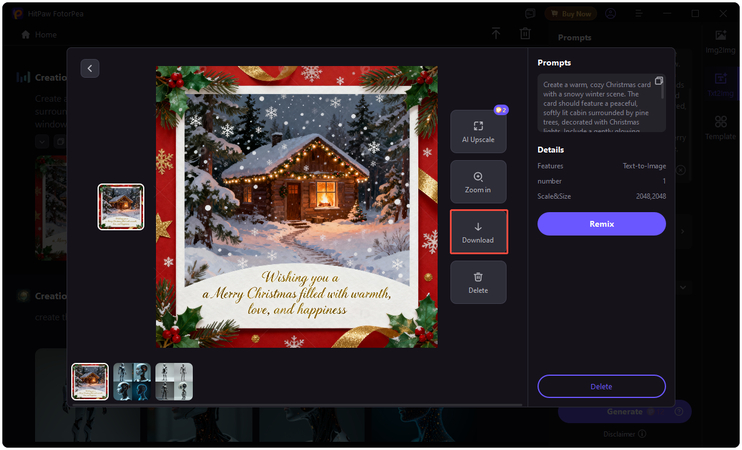The height and width of the screenshot is (450, 742).
Task: Switch to the Txt2Img tab in the sidebar
Action: point(721,84)
